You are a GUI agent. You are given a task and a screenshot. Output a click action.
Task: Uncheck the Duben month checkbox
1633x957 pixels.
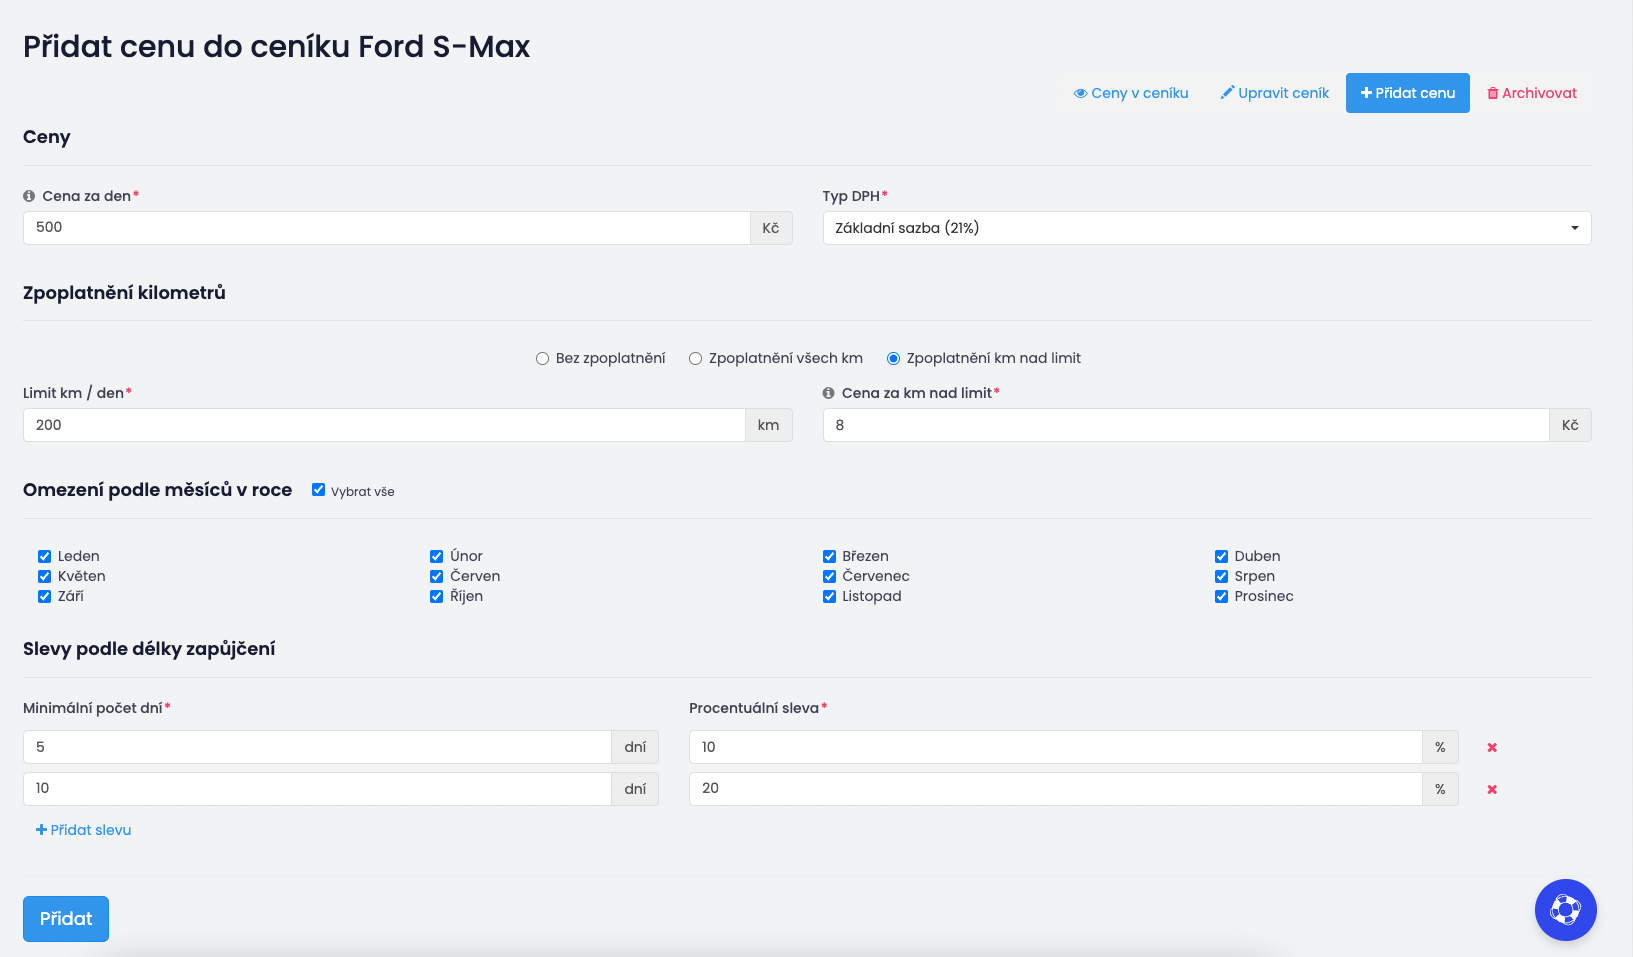1222,556
